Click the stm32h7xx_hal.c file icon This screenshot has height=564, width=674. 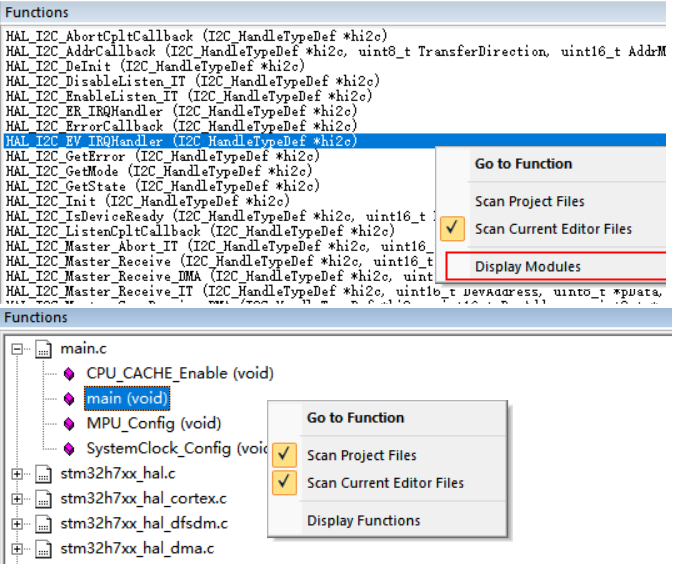42,473
